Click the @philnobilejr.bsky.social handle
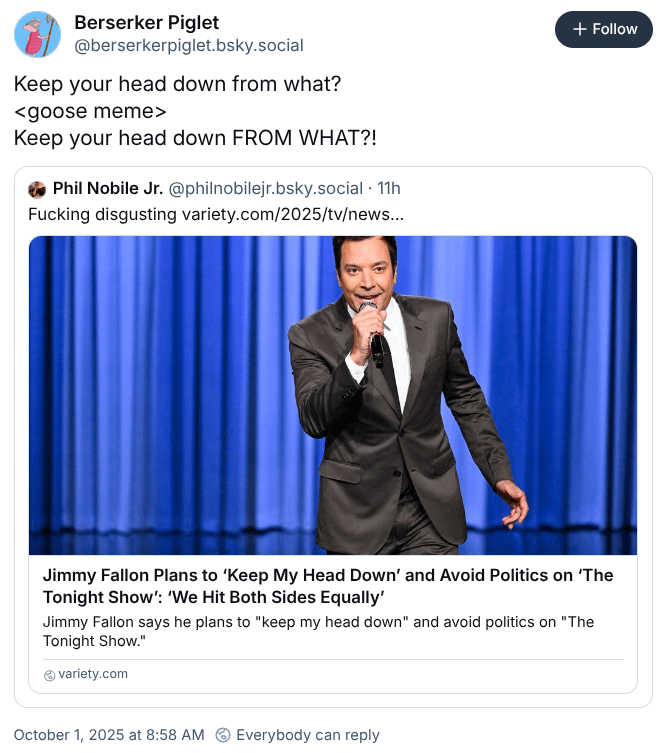 [x=265, y=188]
